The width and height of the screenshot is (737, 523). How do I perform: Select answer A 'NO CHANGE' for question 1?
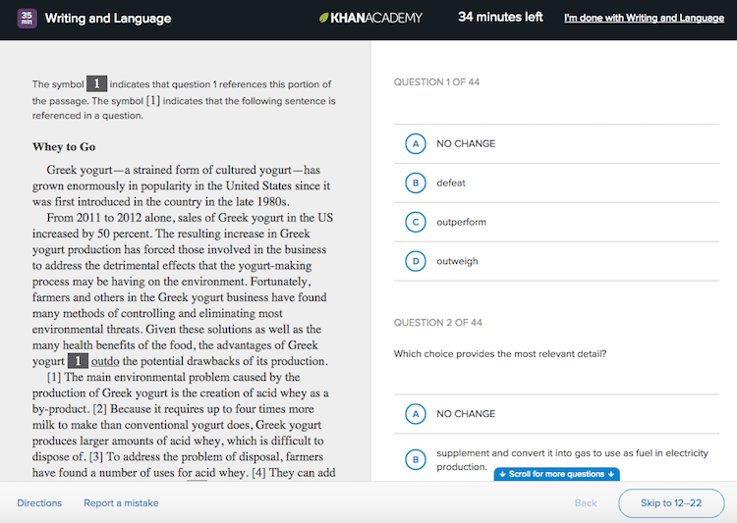pyautogui.click(x=415, y=144)
